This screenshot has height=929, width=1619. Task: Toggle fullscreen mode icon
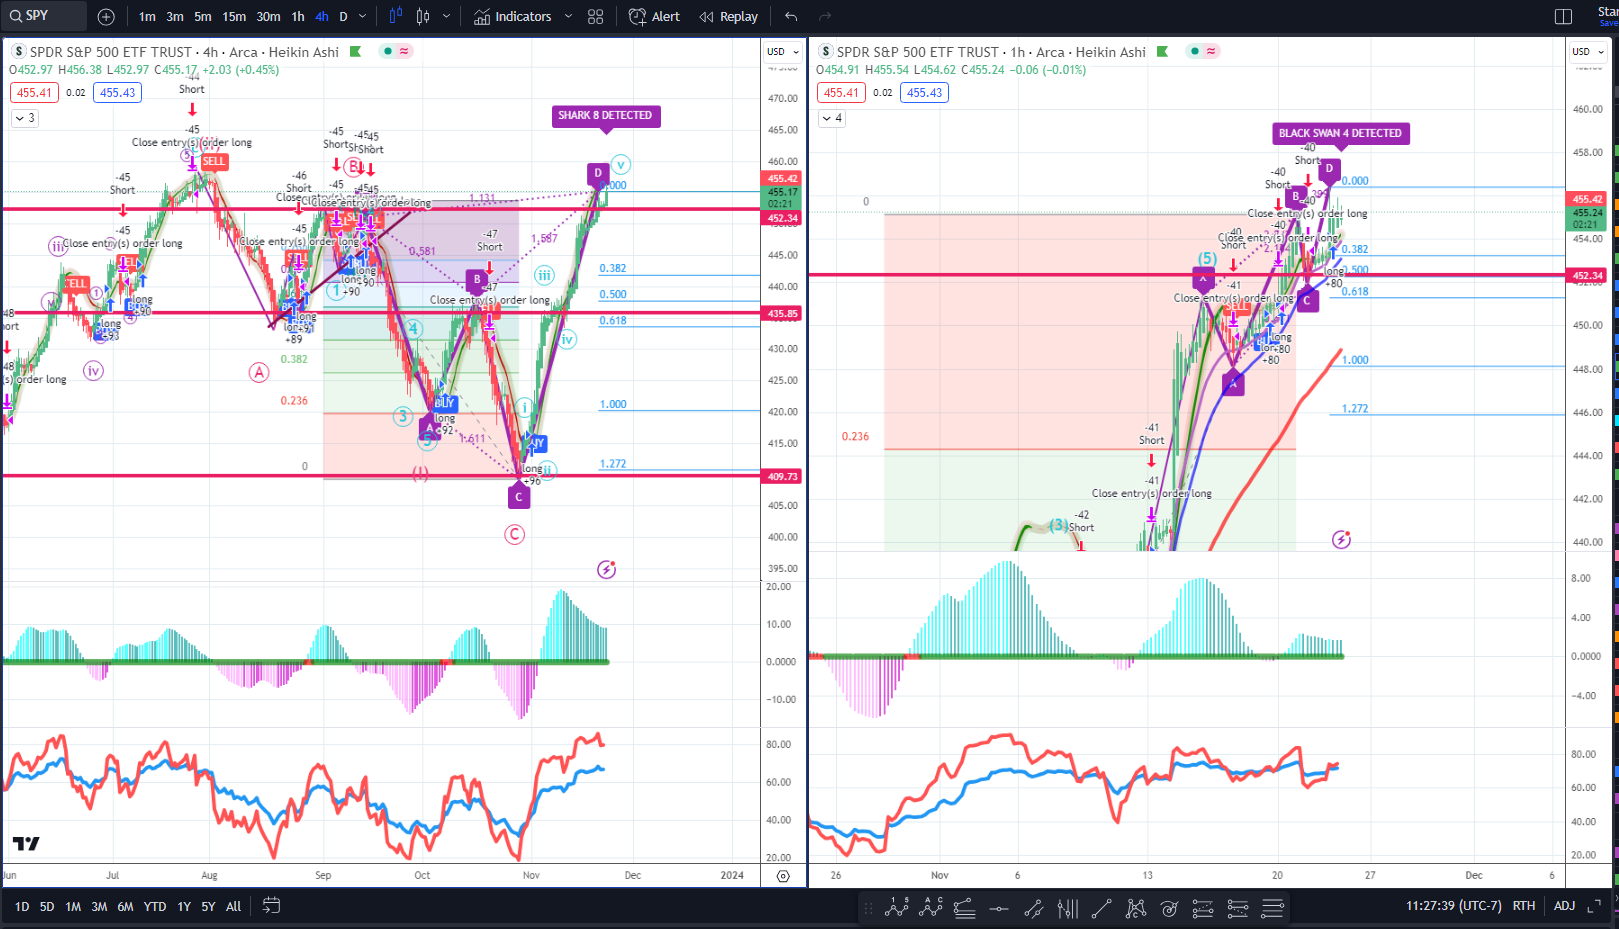1594,906
